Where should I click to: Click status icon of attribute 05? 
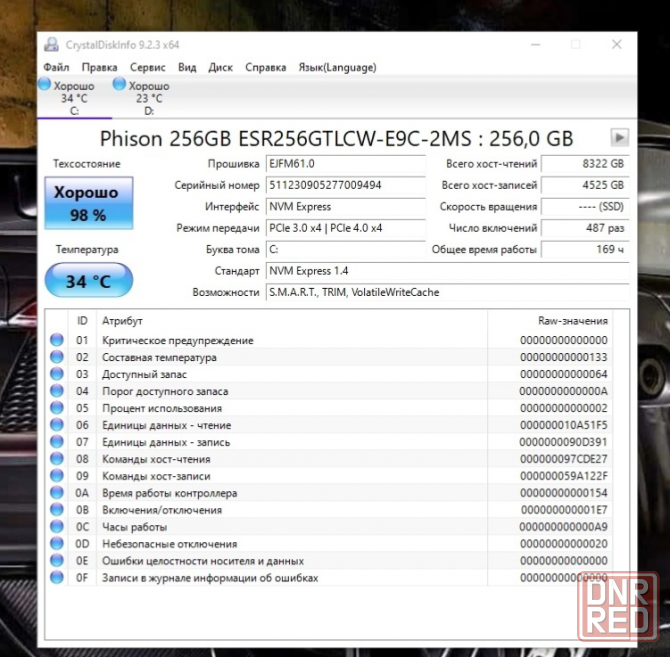[x=57, y=408]
